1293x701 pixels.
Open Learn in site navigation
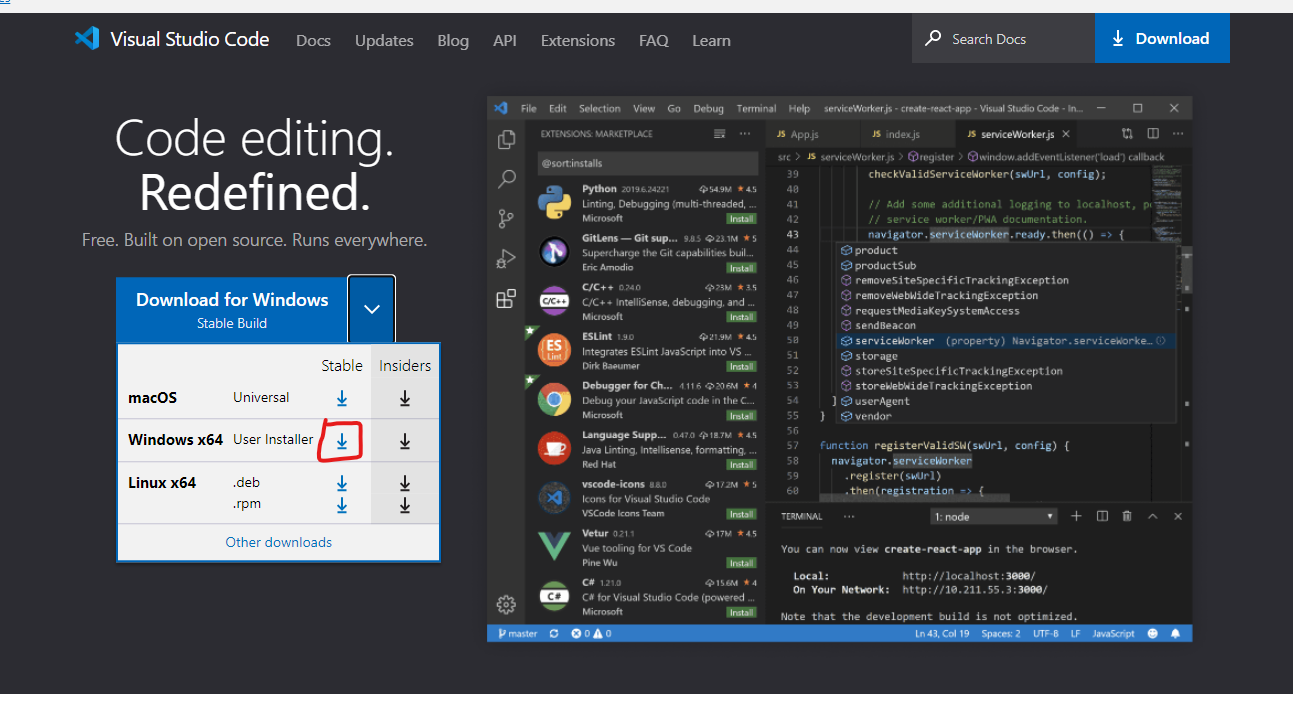pyautogui.click(x=711, y=40)
